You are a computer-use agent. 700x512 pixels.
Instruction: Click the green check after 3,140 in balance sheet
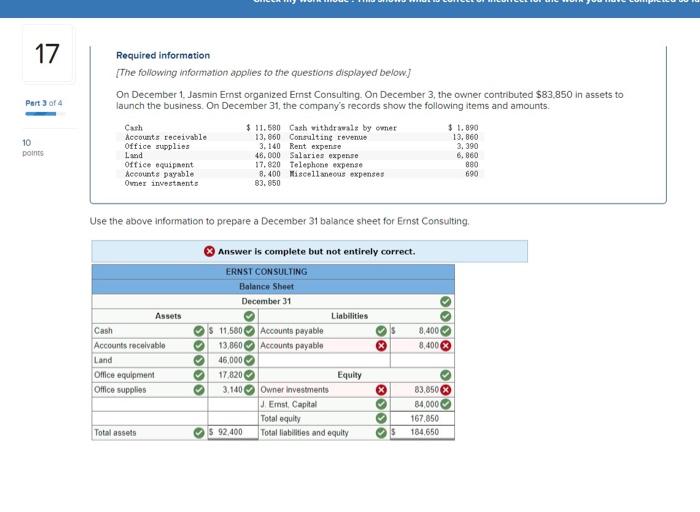coord(249,390)
